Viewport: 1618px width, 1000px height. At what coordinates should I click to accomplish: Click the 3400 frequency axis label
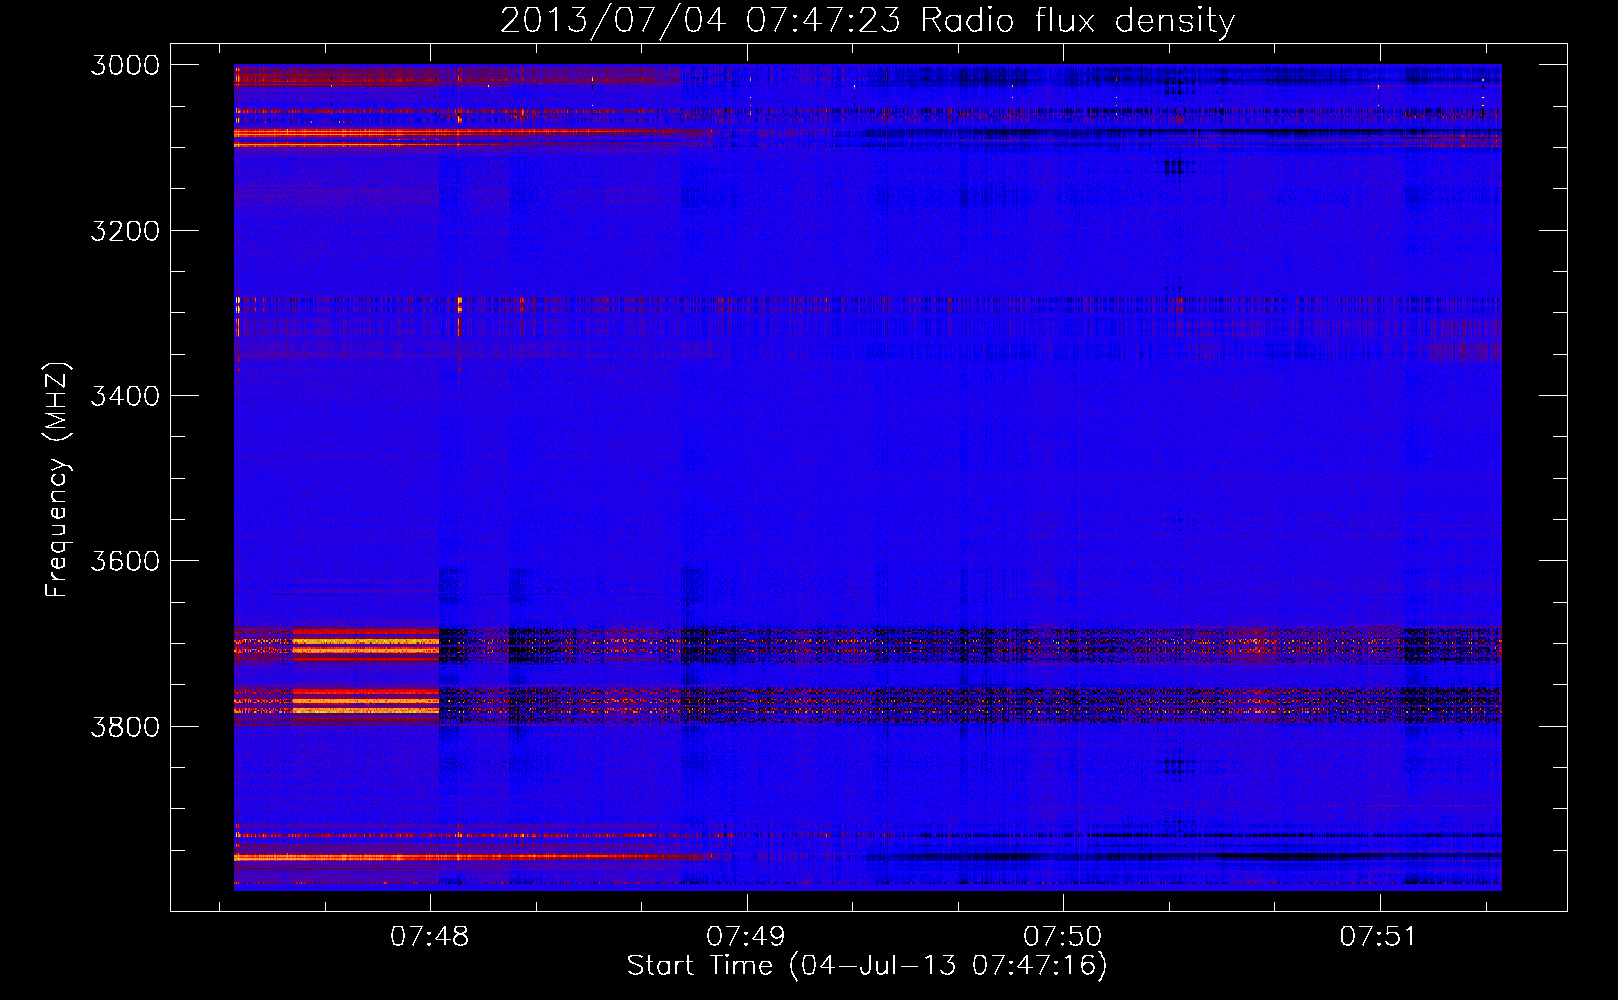click(x=125, y=395)
